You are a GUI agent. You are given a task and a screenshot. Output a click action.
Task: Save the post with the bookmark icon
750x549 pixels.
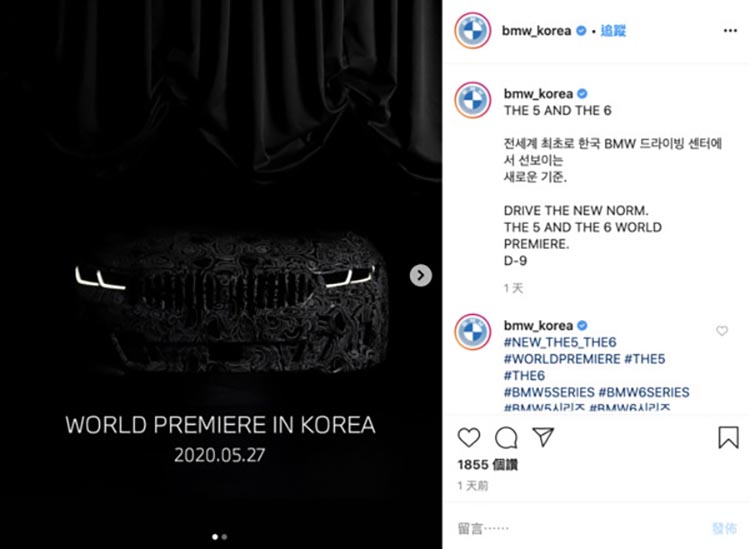(728, 437)
